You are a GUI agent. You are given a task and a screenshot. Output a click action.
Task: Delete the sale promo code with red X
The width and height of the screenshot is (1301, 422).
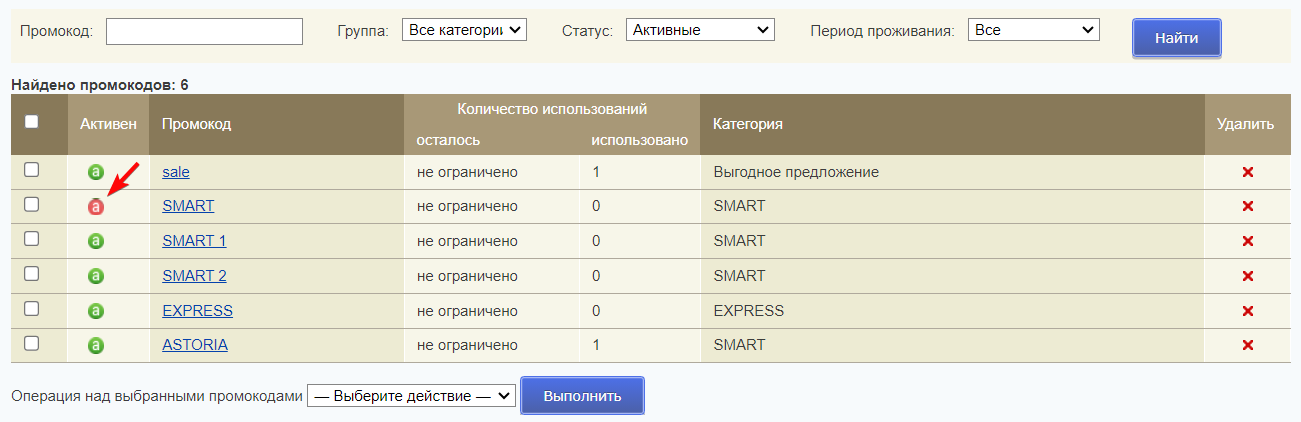tap(1247, 172)
